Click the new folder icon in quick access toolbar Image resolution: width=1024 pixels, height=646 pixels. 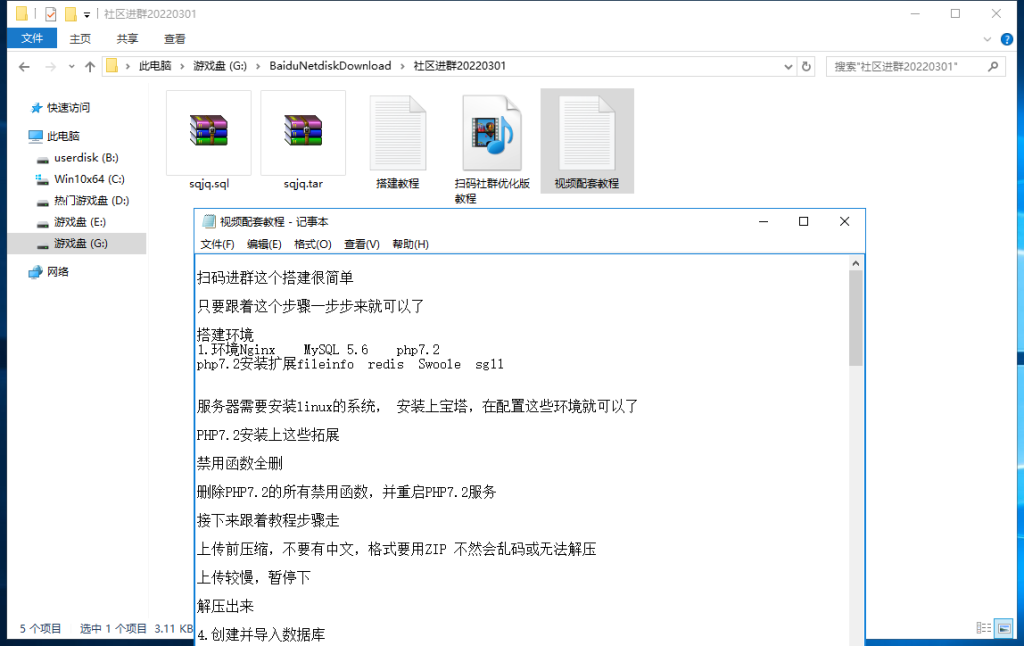(70, 14)
